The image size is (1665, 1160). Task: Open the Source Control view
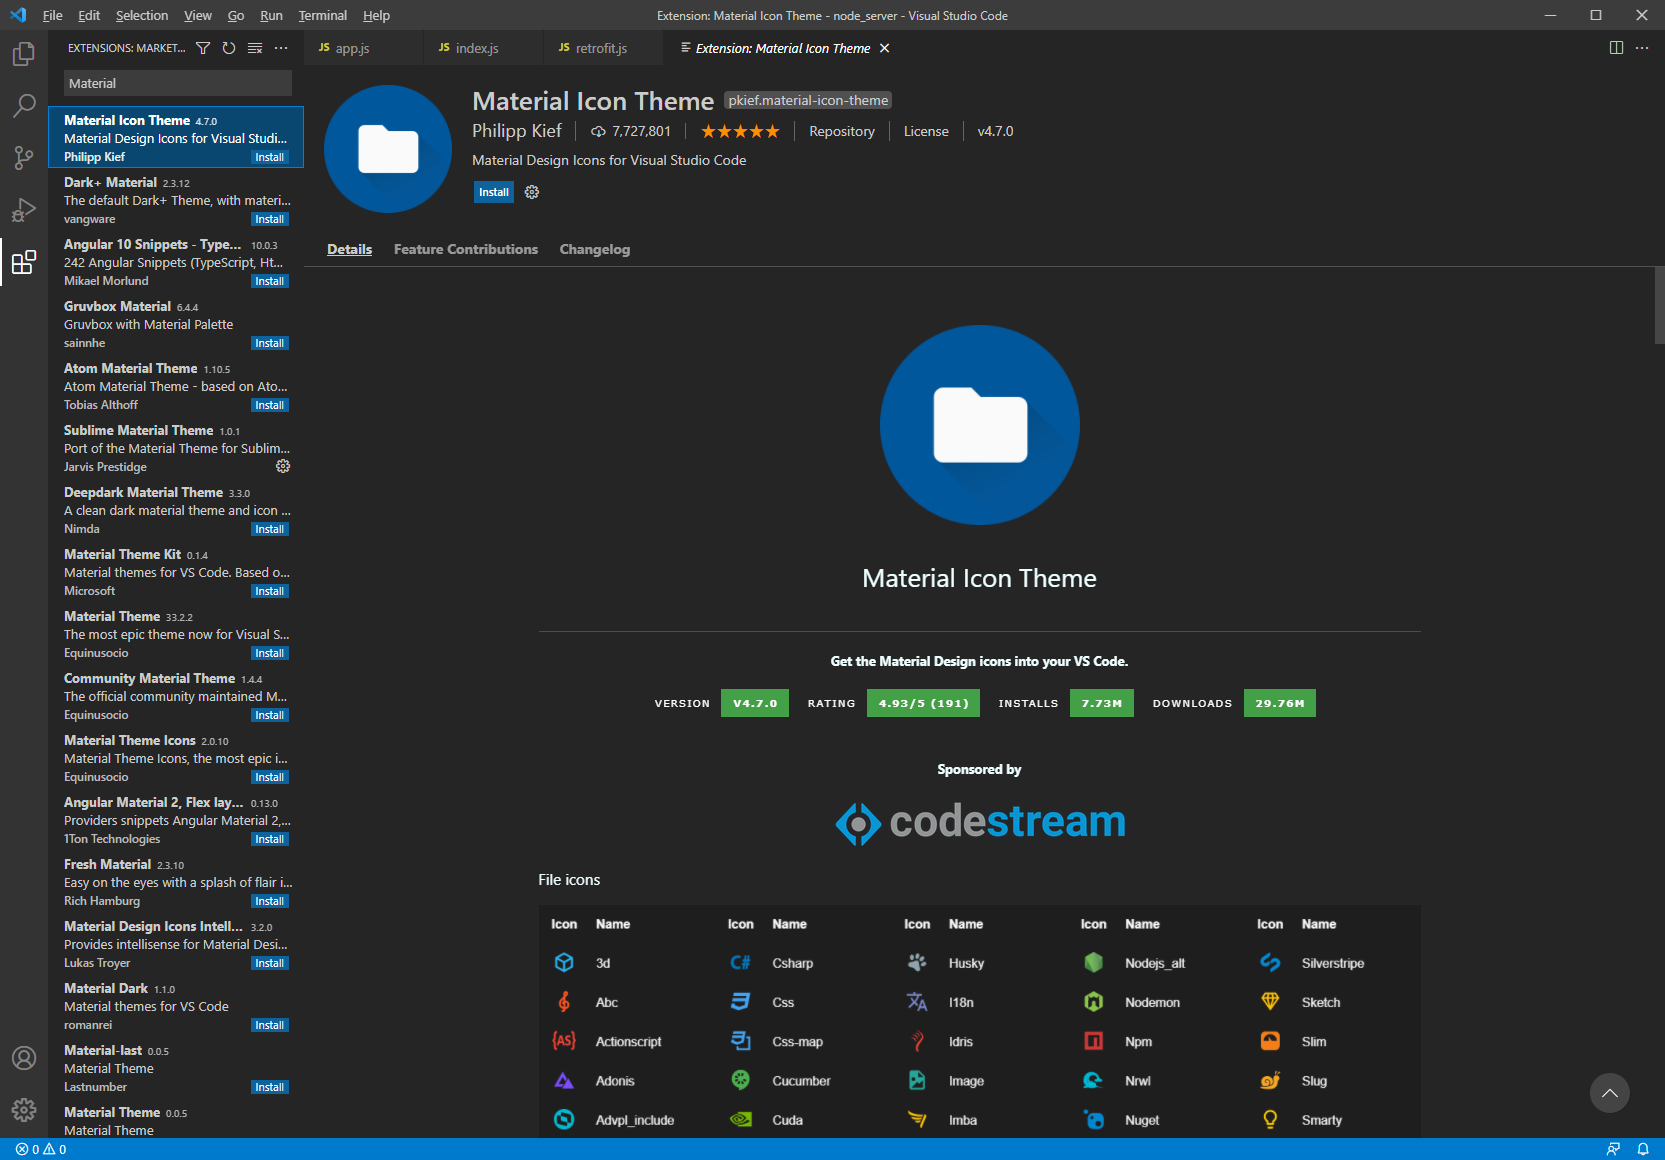24,158
